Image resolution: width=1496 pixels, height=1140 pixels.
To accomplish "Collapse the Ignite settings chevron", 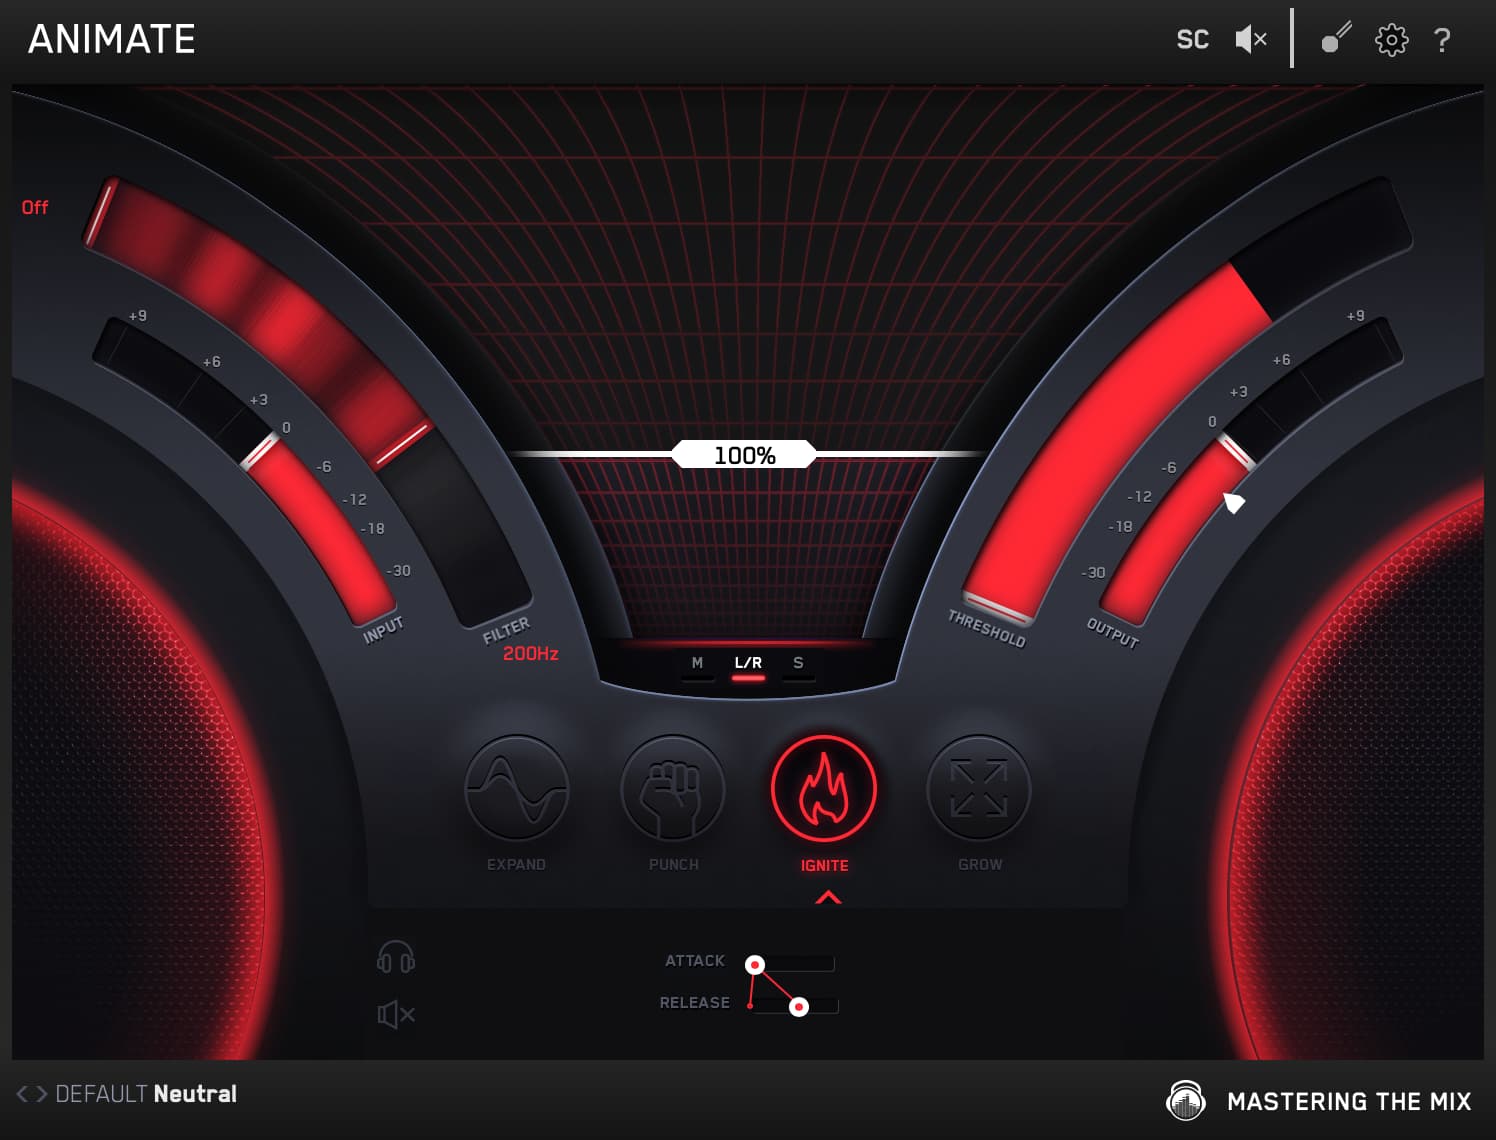I will pyautogui.click(x=828, y=898).
